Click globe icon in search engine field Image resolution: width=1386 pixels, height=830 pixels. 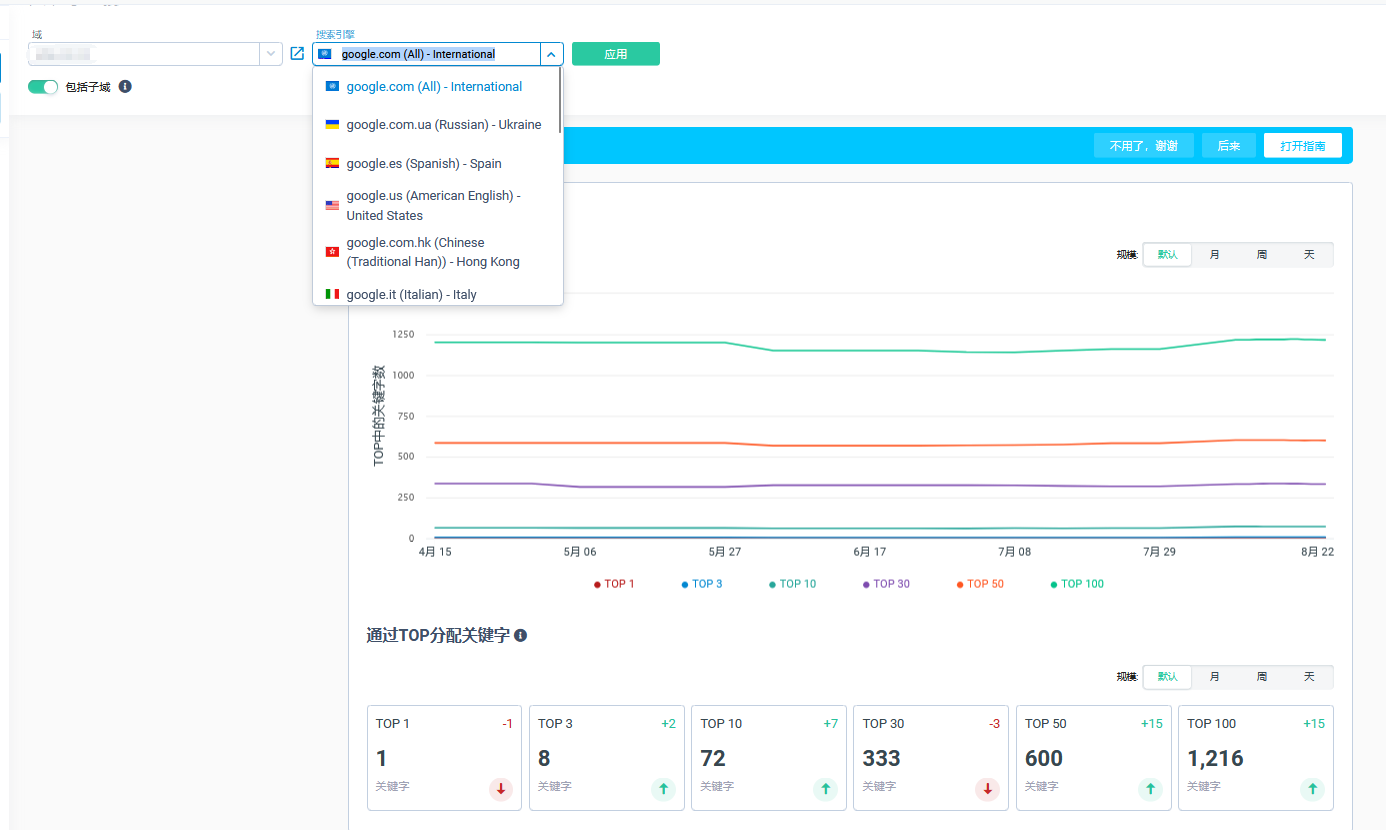click(x=324, y=54)
